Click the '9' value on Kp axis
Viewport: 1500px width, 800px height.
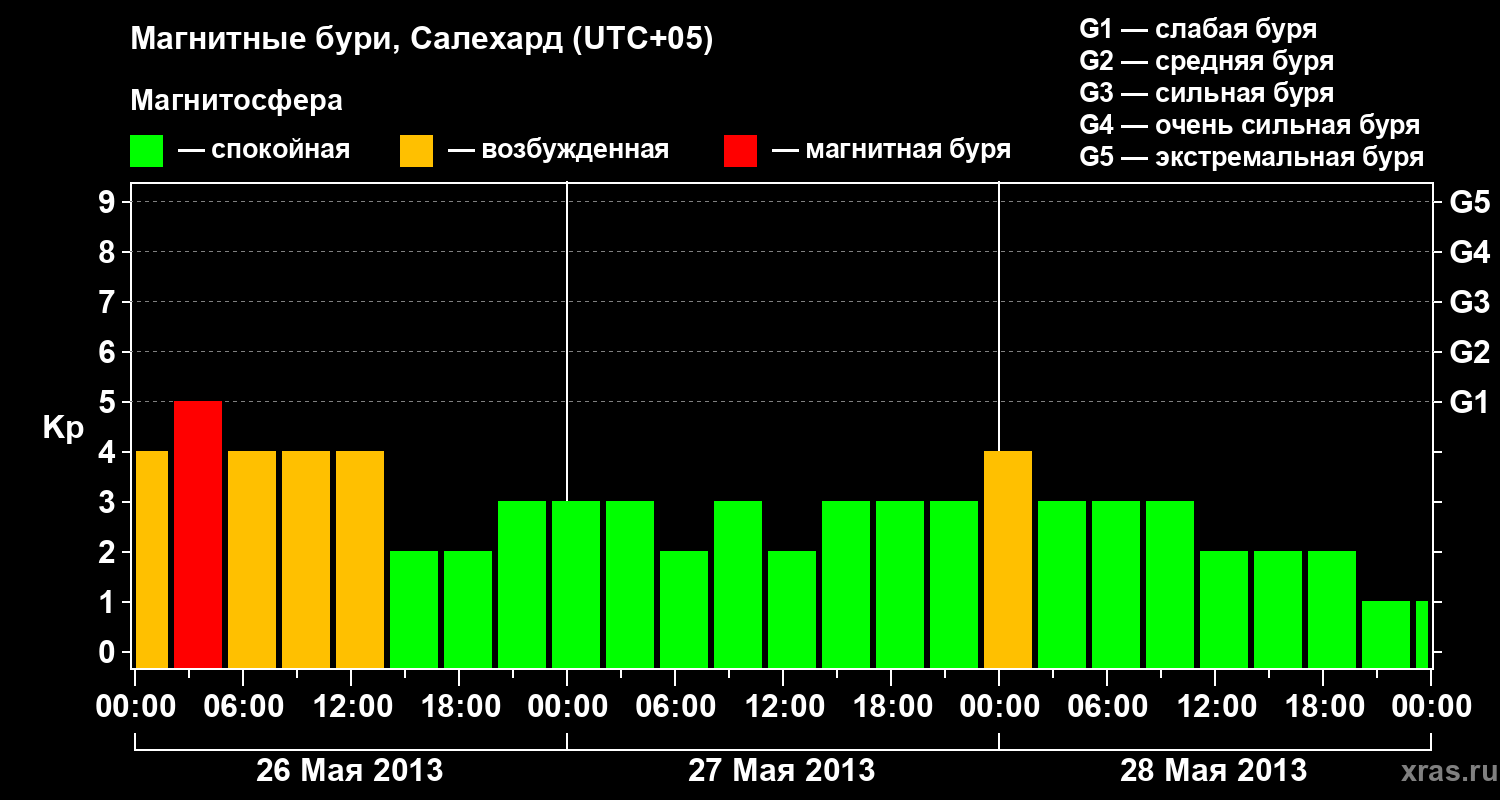pos(109,202)
